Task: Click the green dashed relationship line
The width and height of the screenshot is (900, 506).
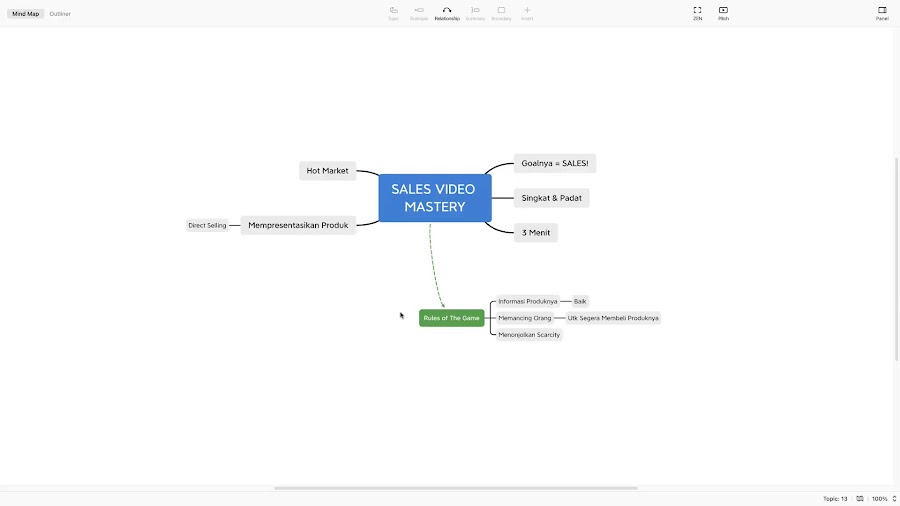Action: click(x=434, y=267)
